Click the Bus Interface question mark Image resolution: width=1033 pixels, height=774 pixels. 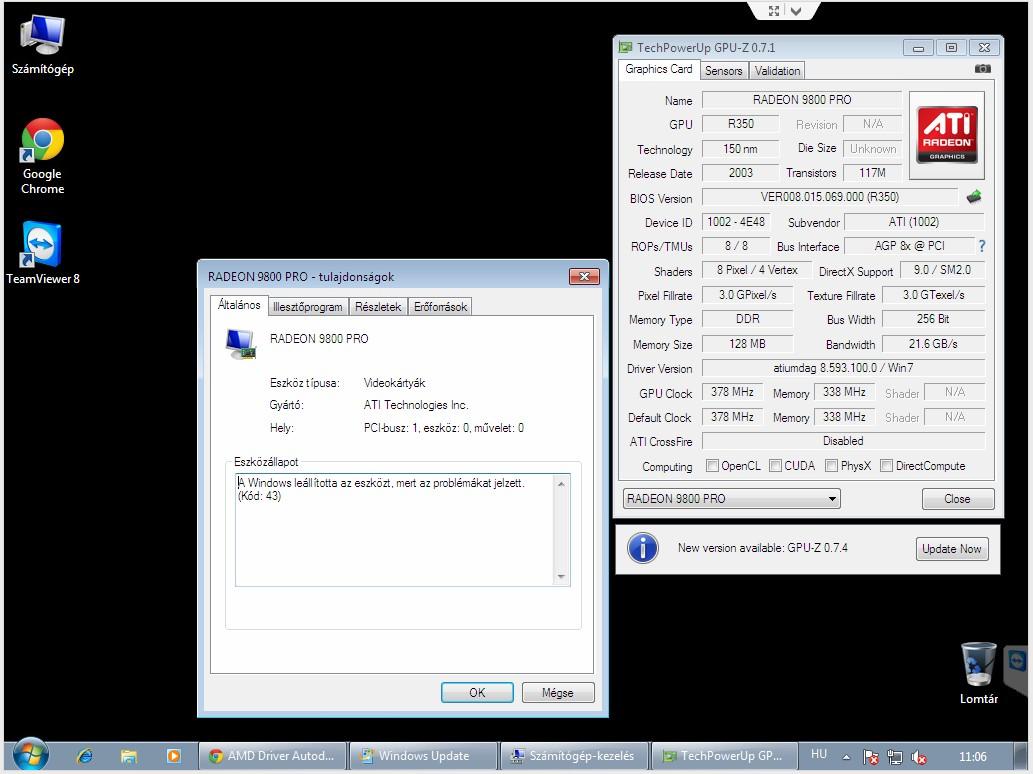[x=982, y=246]
